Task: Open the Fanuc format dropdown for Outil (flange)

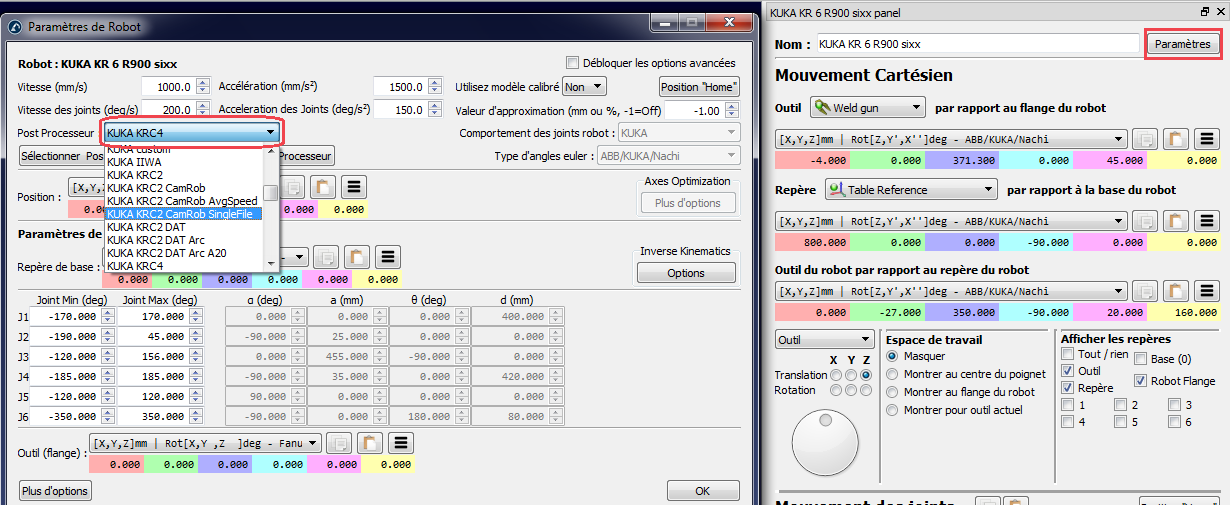Action: coord(205,443)
